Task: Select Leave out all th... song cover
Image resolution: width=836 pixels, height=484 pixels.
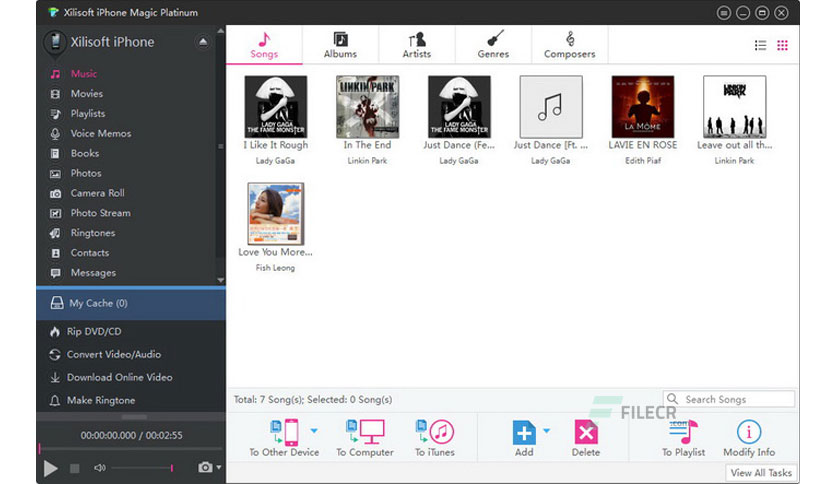Action: 734,107
